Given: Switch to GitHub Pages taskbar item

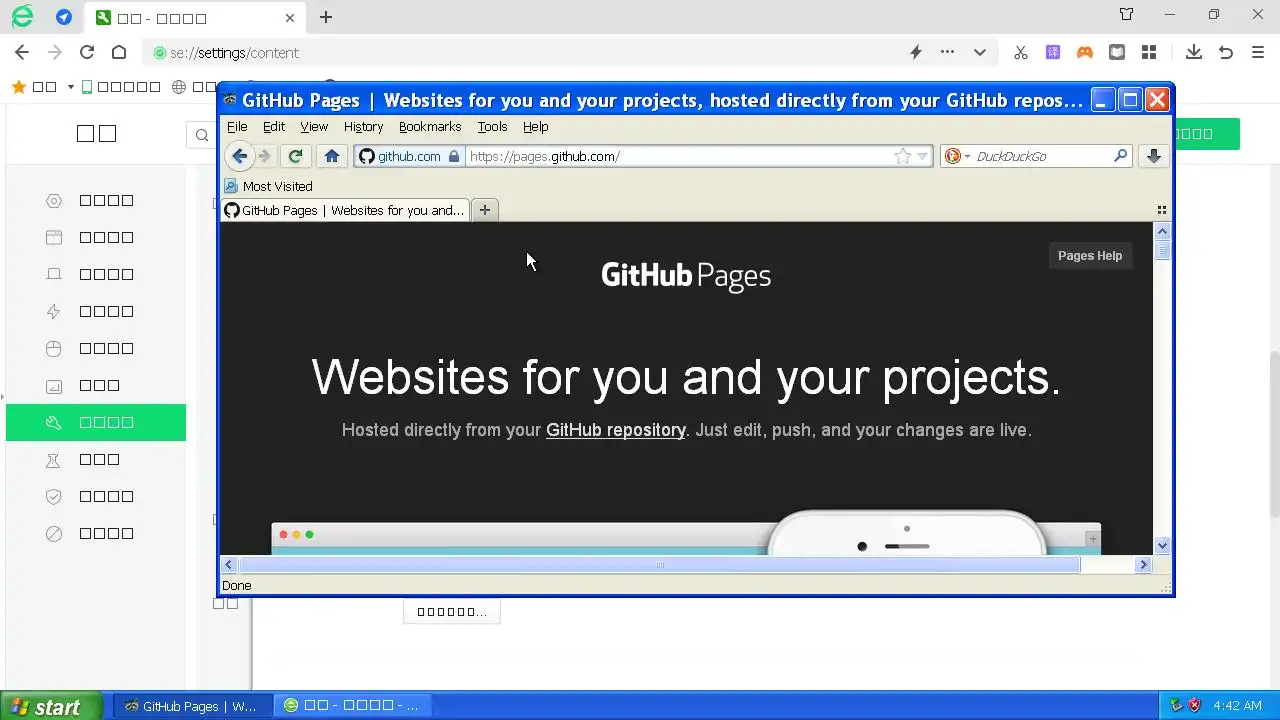Looking at the screenshot, I should point(191,706).
